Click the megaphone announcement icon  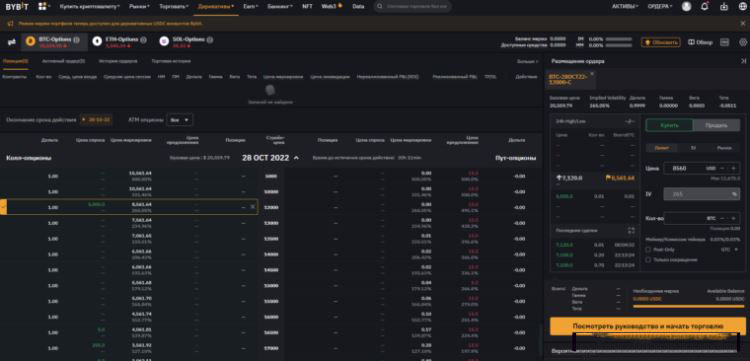tap(11, 23)
